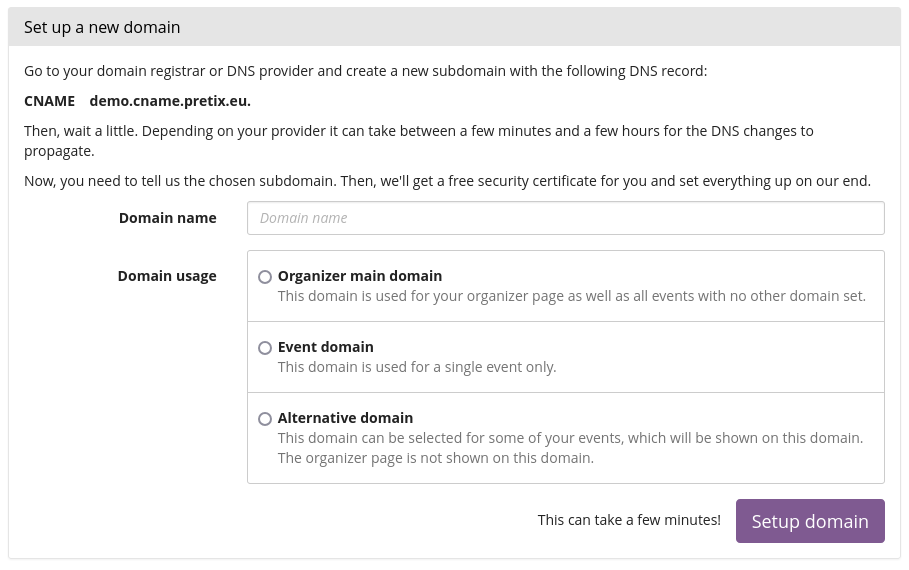Screen dimensions: 909x570
Task: Click the "Go to your domain registrar" instruction
Action: [x=365, y=71]
